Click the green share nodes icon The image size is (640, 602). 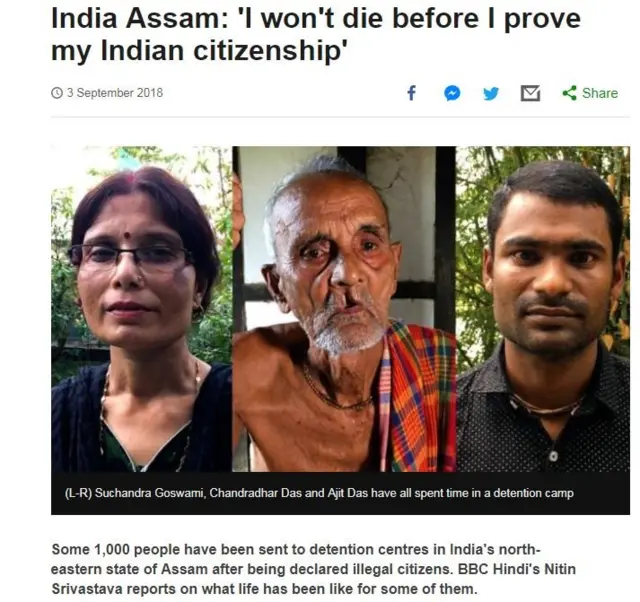(x=569, y=93)
